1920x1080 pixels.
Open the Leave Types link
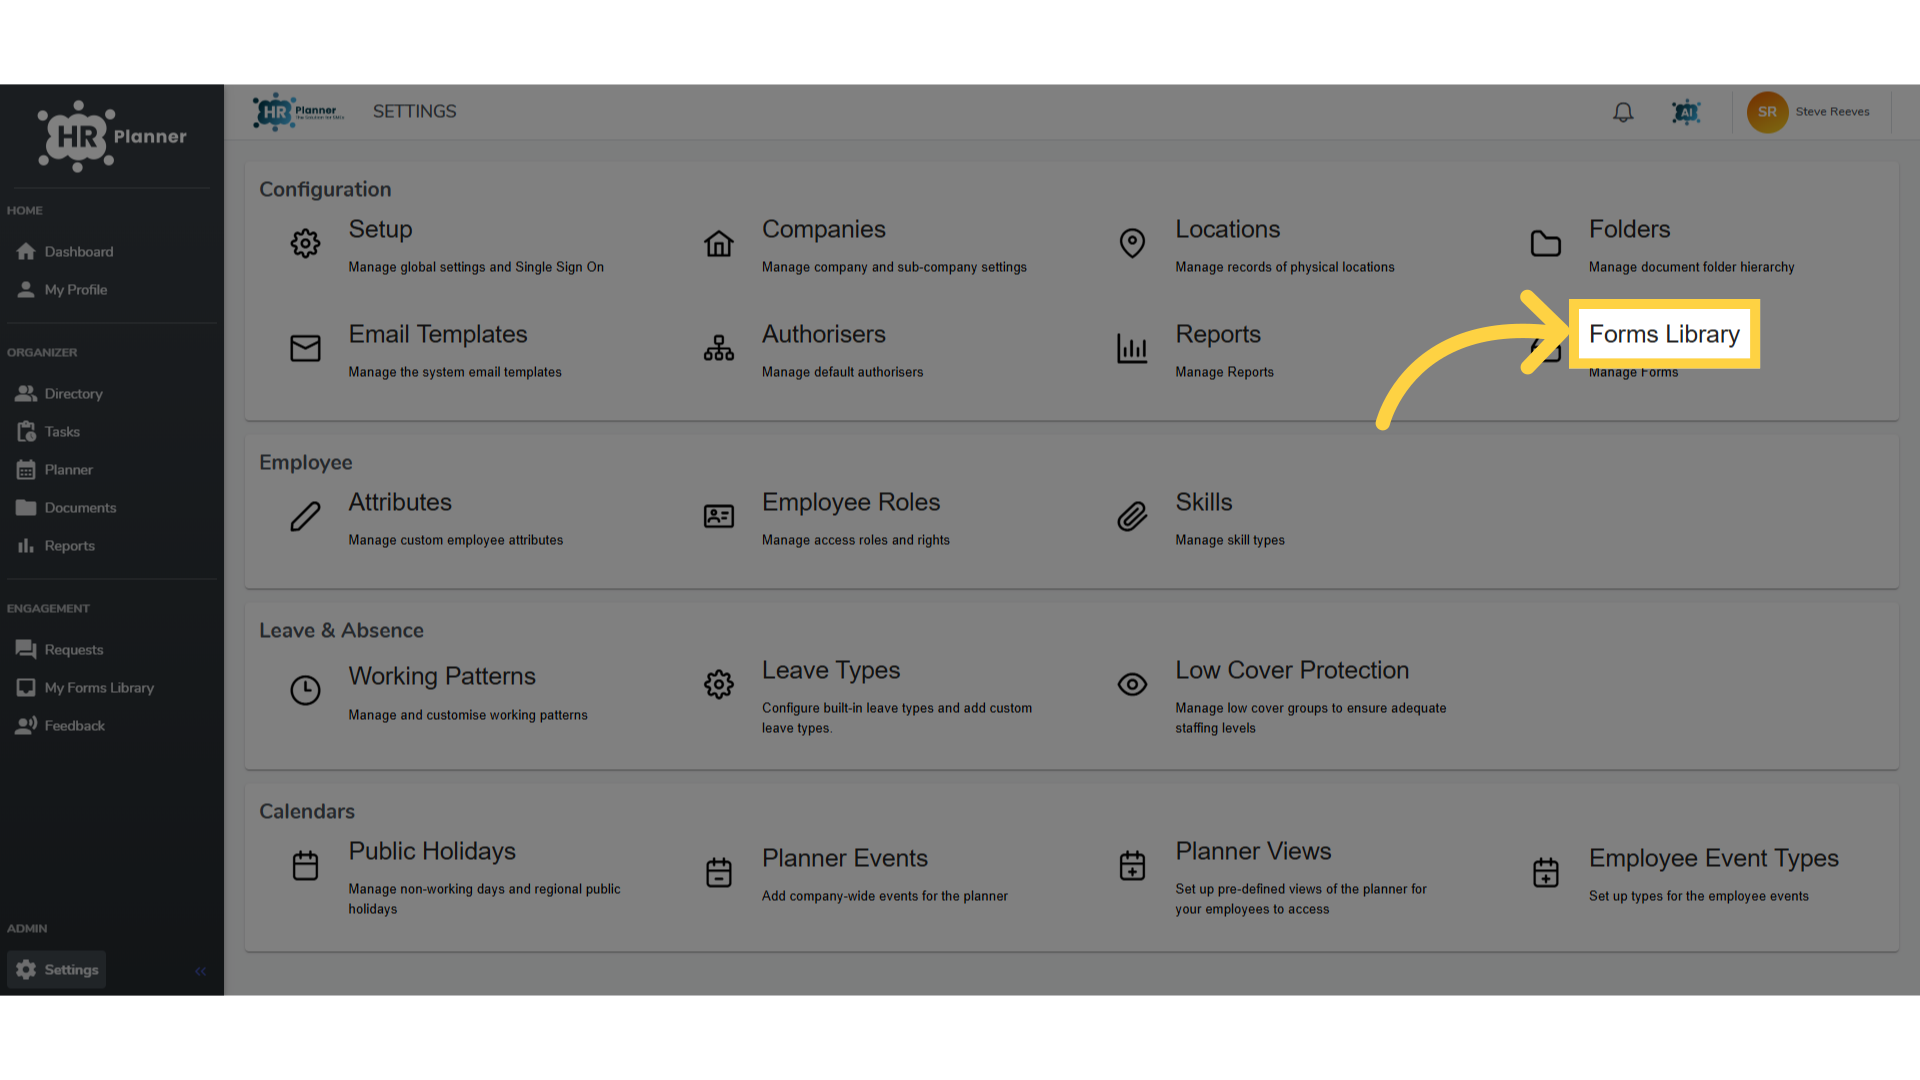831,670
